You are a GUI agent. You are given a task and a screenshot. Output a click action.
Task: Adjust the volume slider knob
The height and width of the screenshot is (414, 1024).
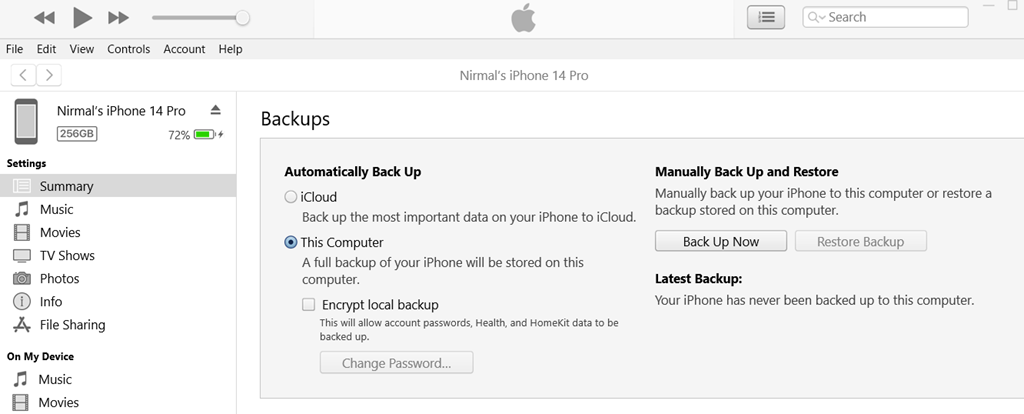pos(242,18)
